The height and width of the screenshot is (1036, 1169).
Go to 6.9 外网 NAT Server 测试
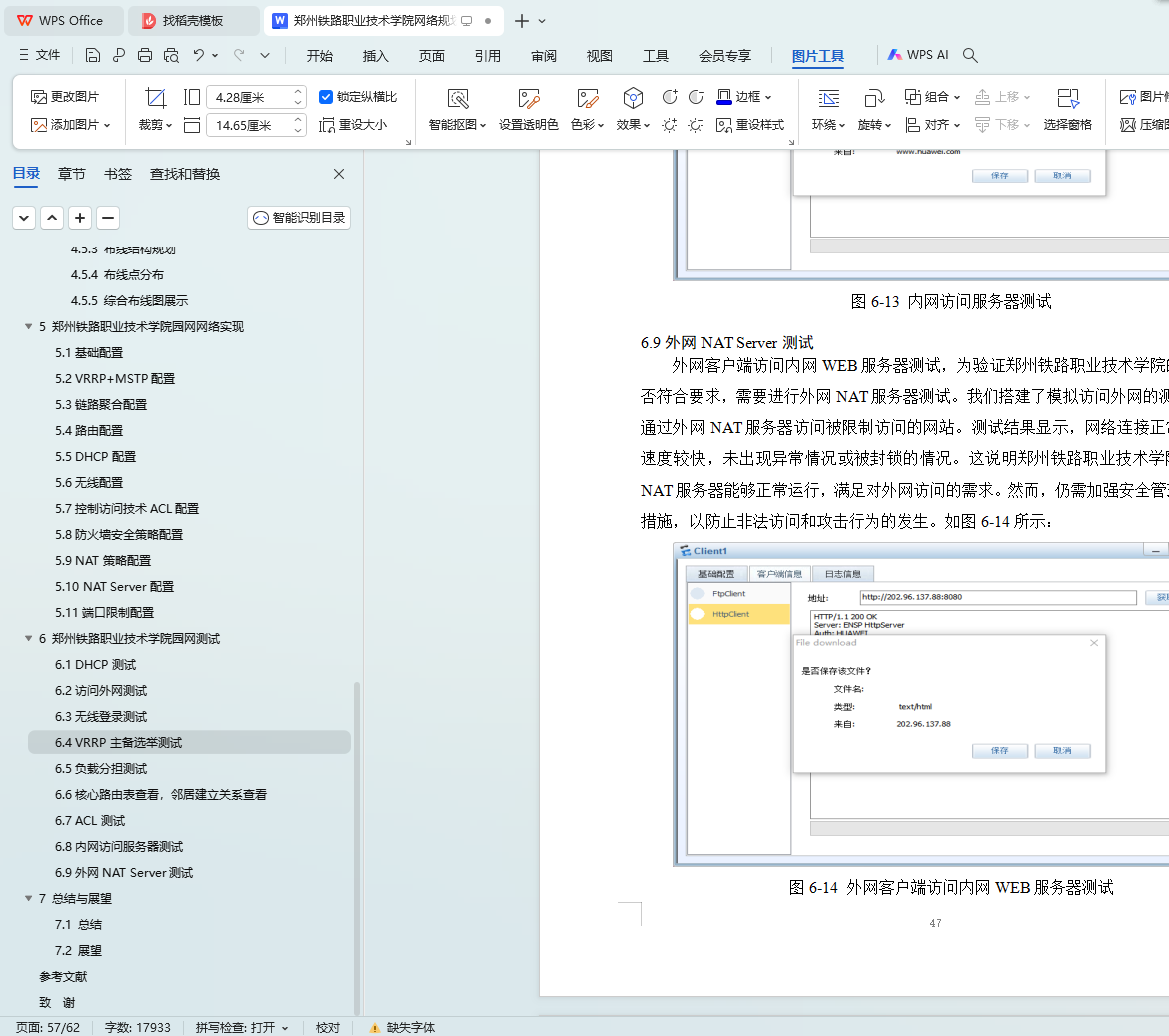pyautogui.click(x=124, y=873)
